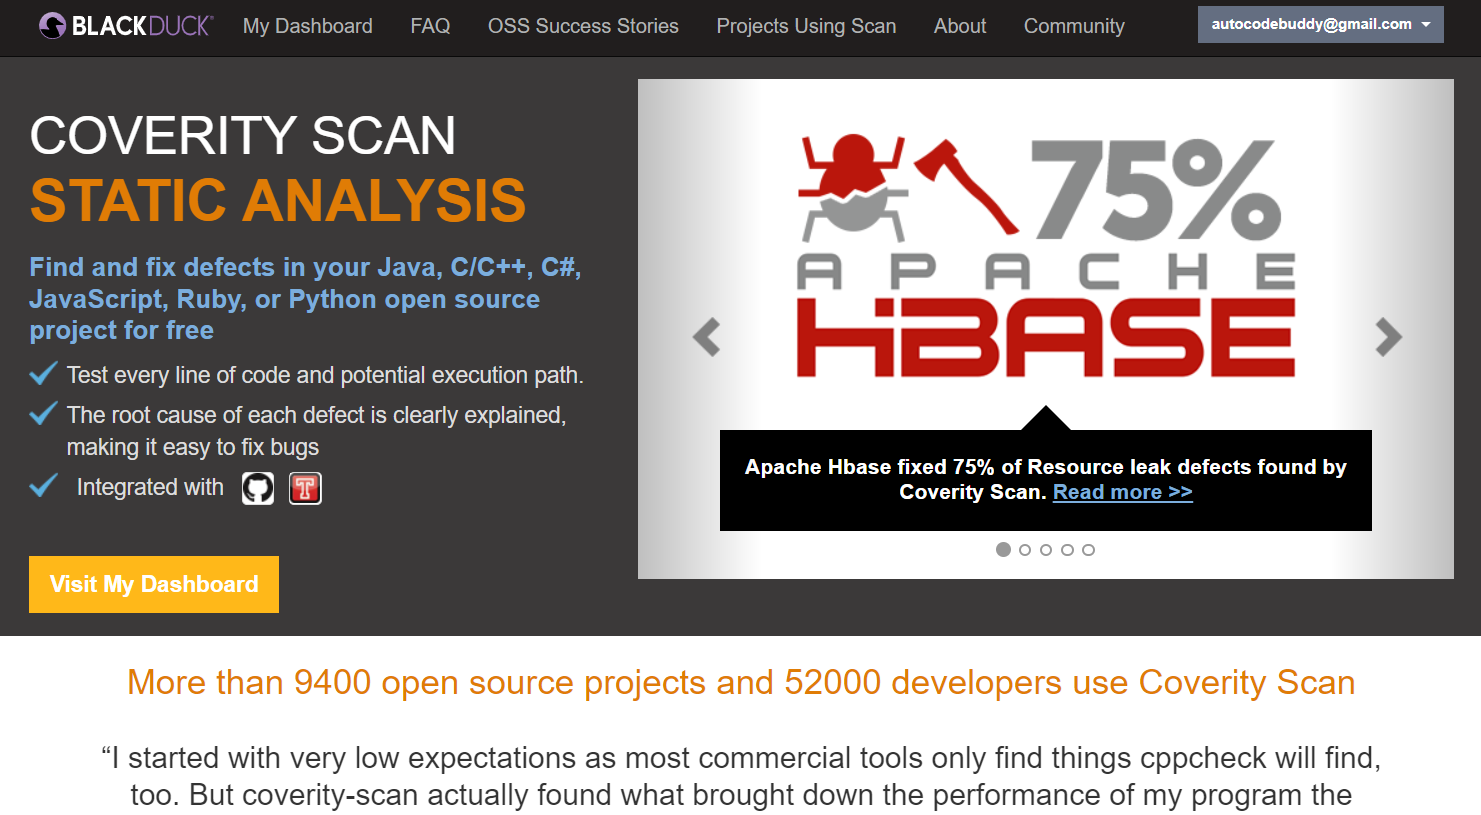Follow the Read more >> link

(1122, 492)
